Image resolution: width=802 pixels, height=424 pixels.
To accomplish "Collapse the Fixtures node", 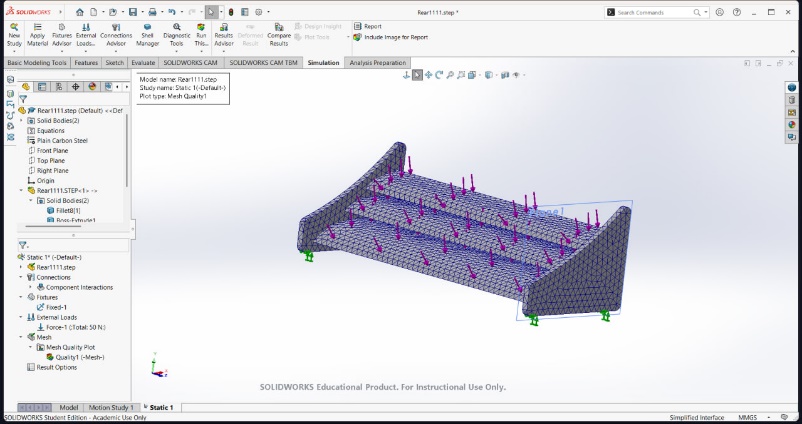I will pyautogui.click(x=21, y=297).
